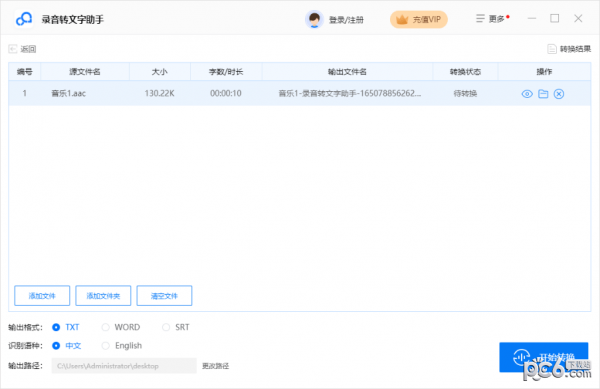The height and width of the screenshot is (389, 600).
Task: Minimize the application window
Action: (x=532, y=18)
